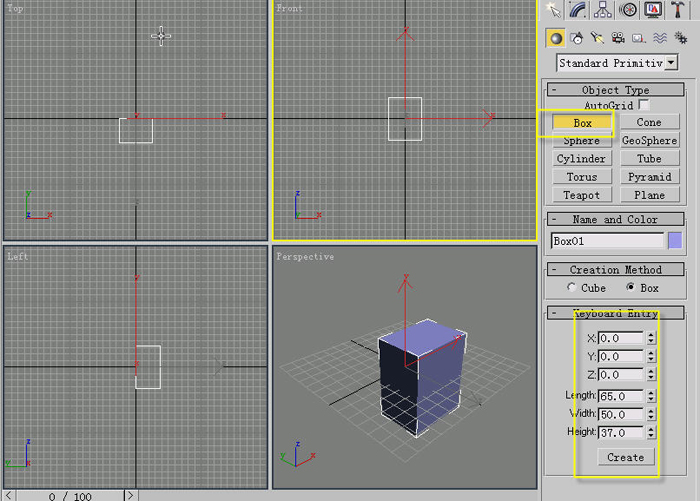The image size is (700, 501).
Task: Click the Front viewport label
Action: coord(289,8)
